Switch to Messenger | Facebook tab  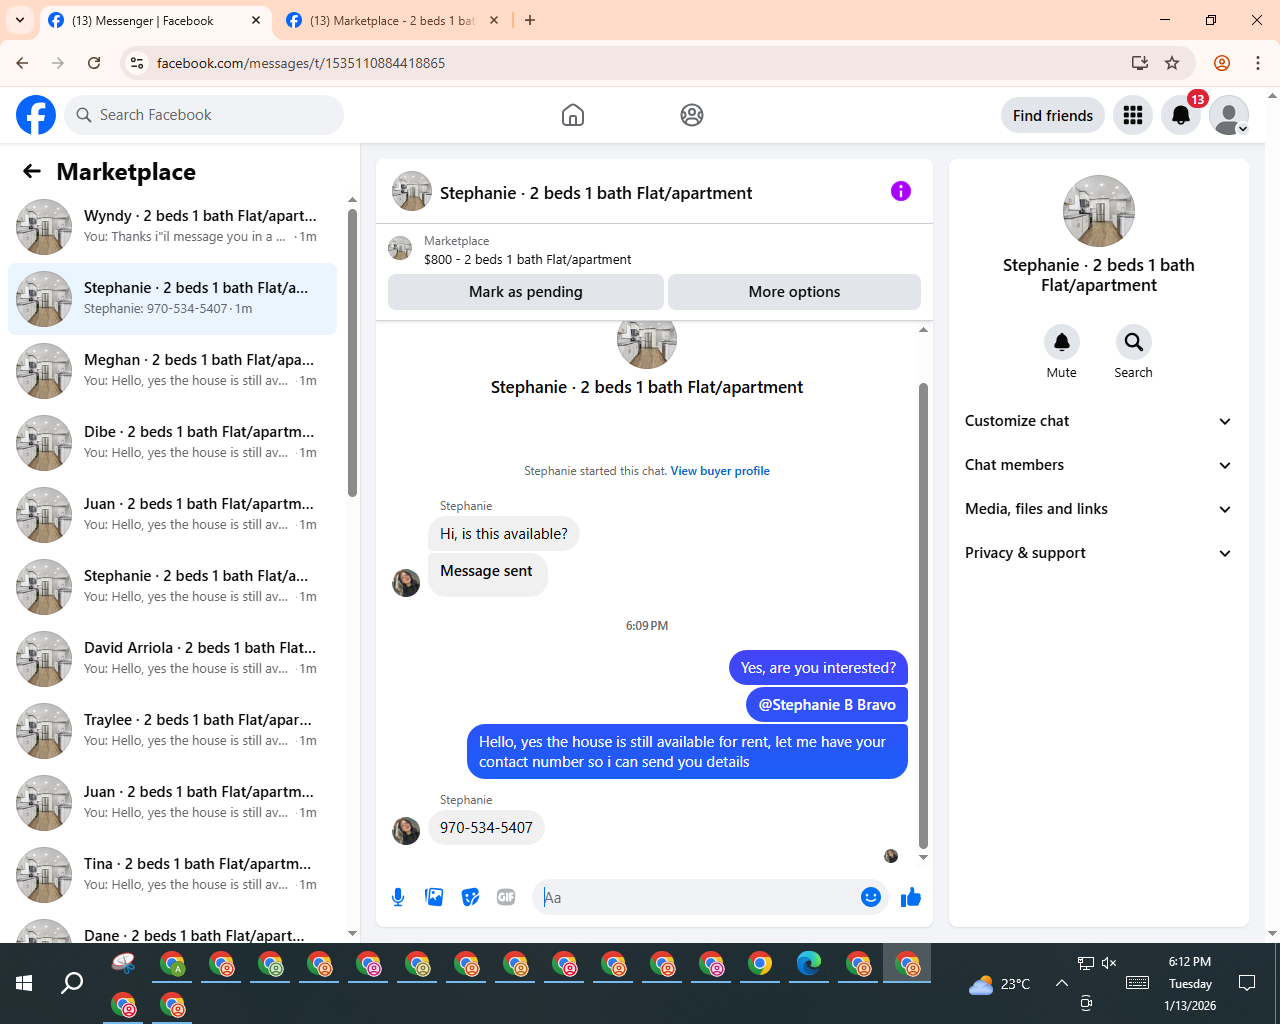click(x=156, y=20)
